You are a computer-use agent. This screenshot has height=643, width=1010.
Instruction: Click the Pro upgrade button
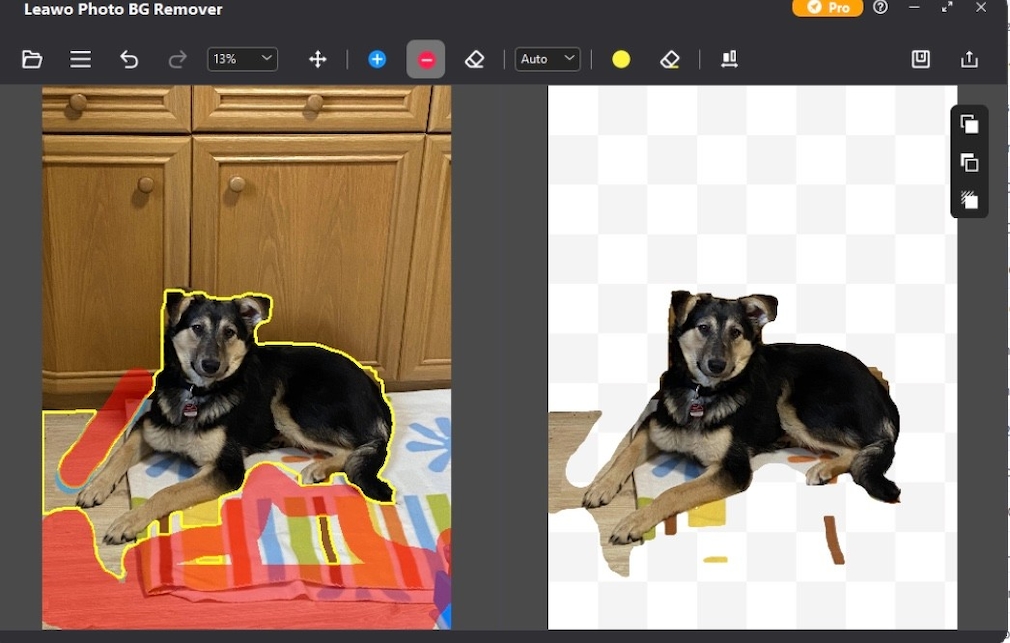(827, 8)
